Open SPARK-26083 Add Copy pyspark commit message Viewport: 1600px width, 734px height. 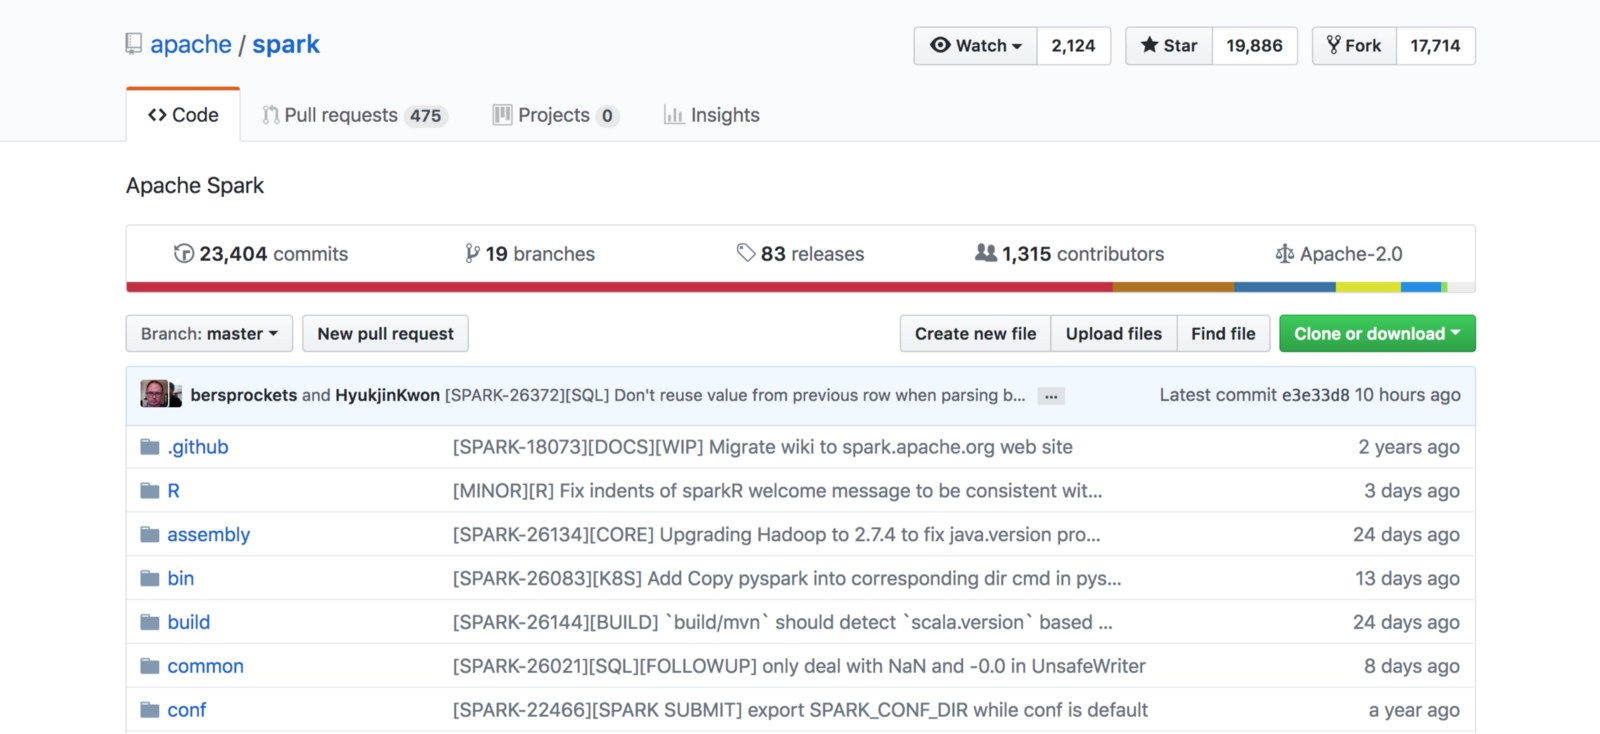pos(787,578)
